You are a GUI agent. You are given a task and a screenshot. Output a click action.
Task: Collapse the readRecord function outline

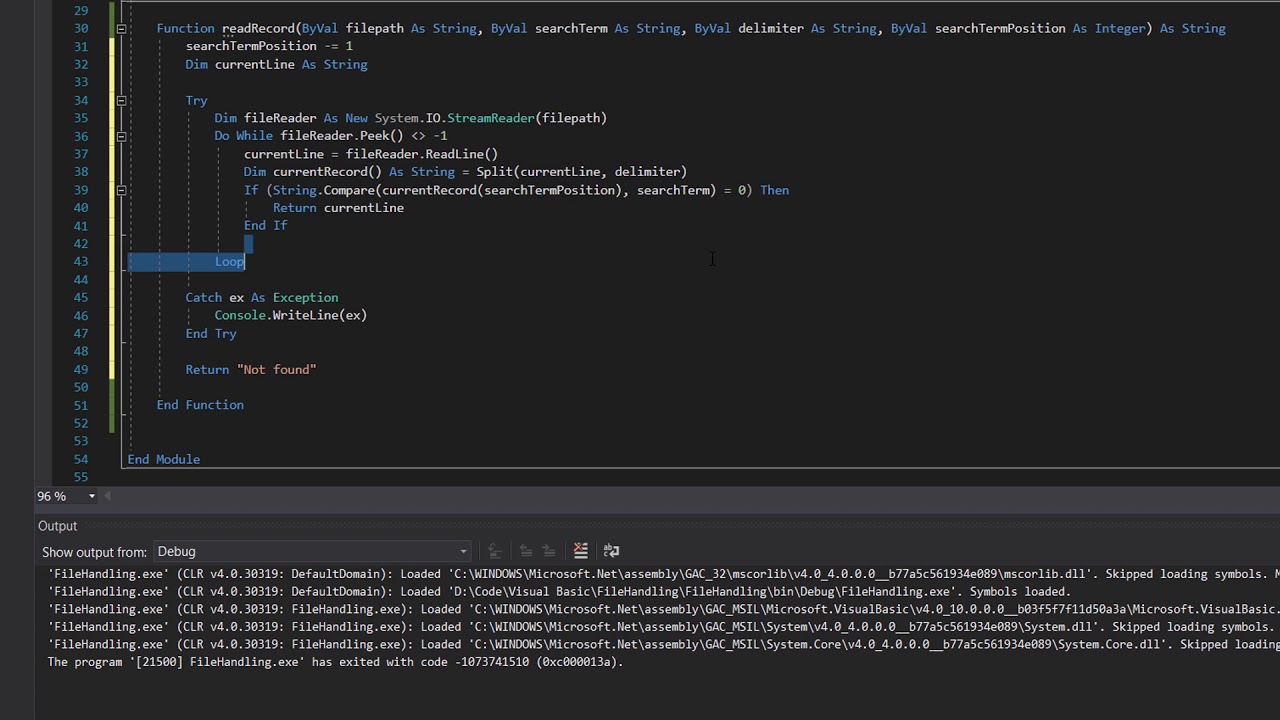click(x=121, y=29)
